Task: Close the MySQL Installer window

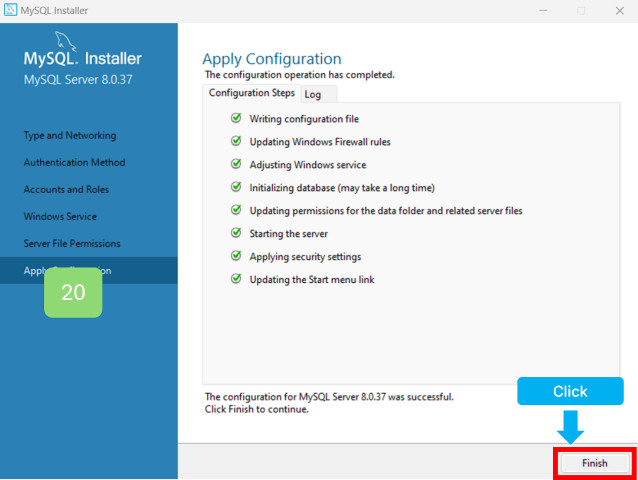Action: pos(619,11)
